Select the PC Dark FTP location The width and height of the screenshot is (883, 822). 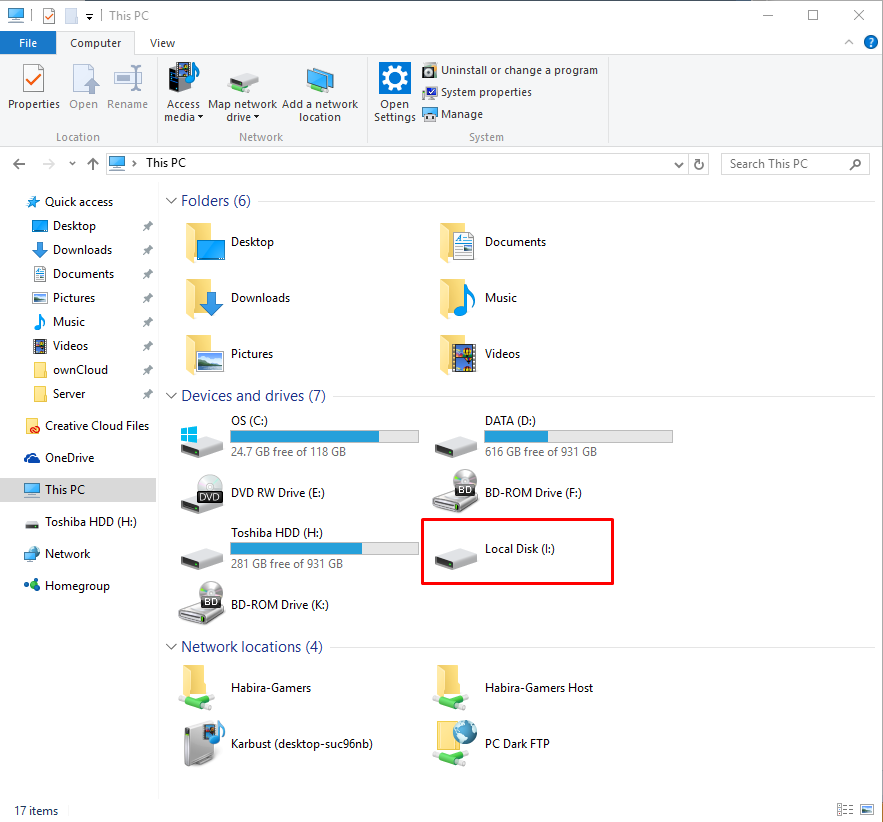491,744
